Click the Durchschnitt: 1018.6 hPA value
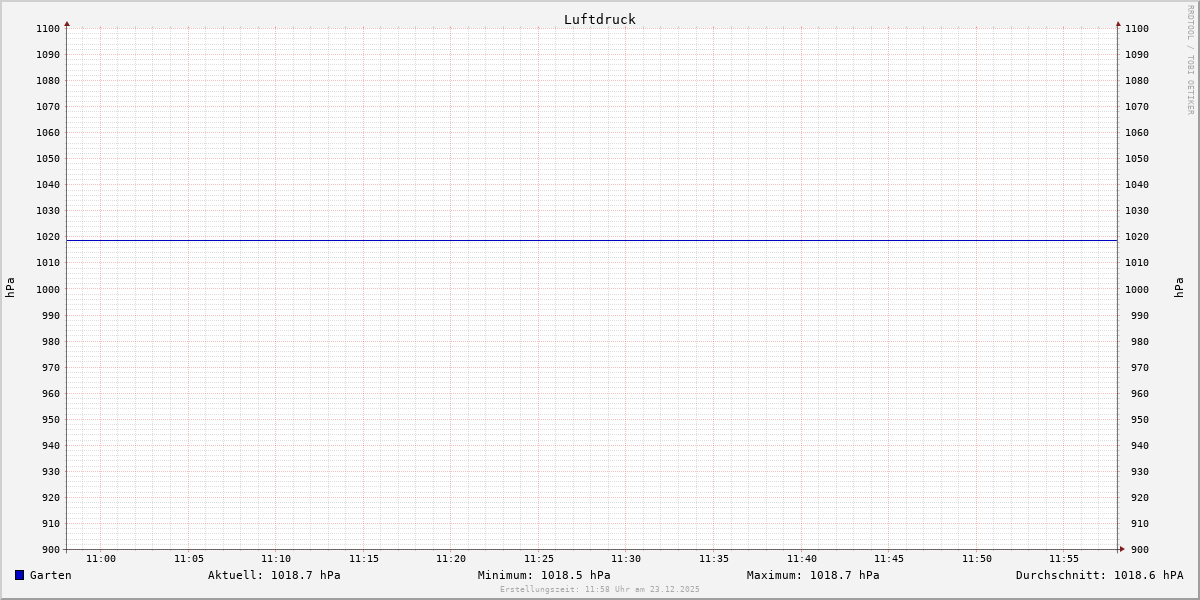The image size is (1200, 600). coord(1099,575)
